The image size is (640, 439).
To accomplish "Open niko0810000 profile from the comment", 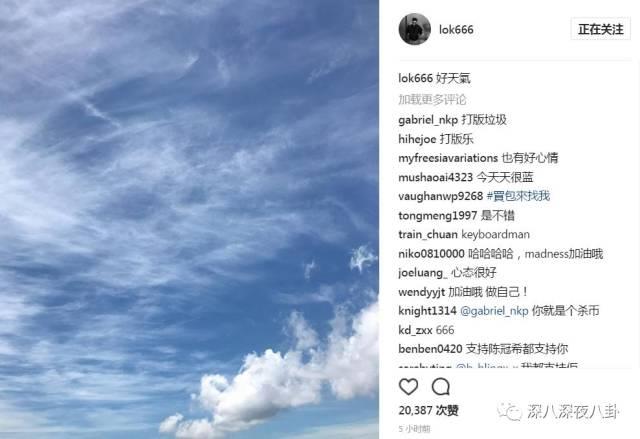I will [x=431, y=254].
